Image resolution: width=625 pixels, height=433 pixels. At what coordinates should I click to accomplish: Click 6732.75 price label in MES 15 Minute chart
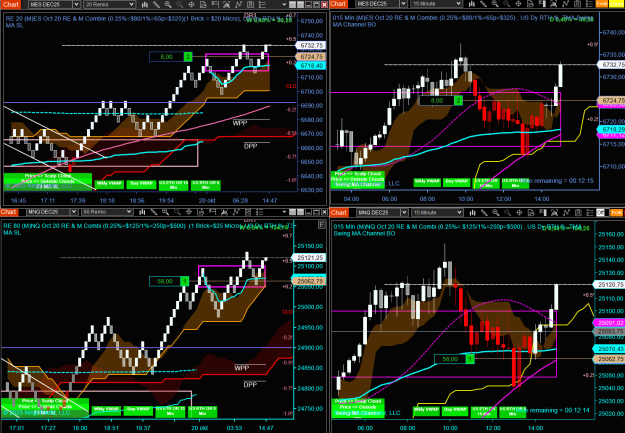point(613,65)
